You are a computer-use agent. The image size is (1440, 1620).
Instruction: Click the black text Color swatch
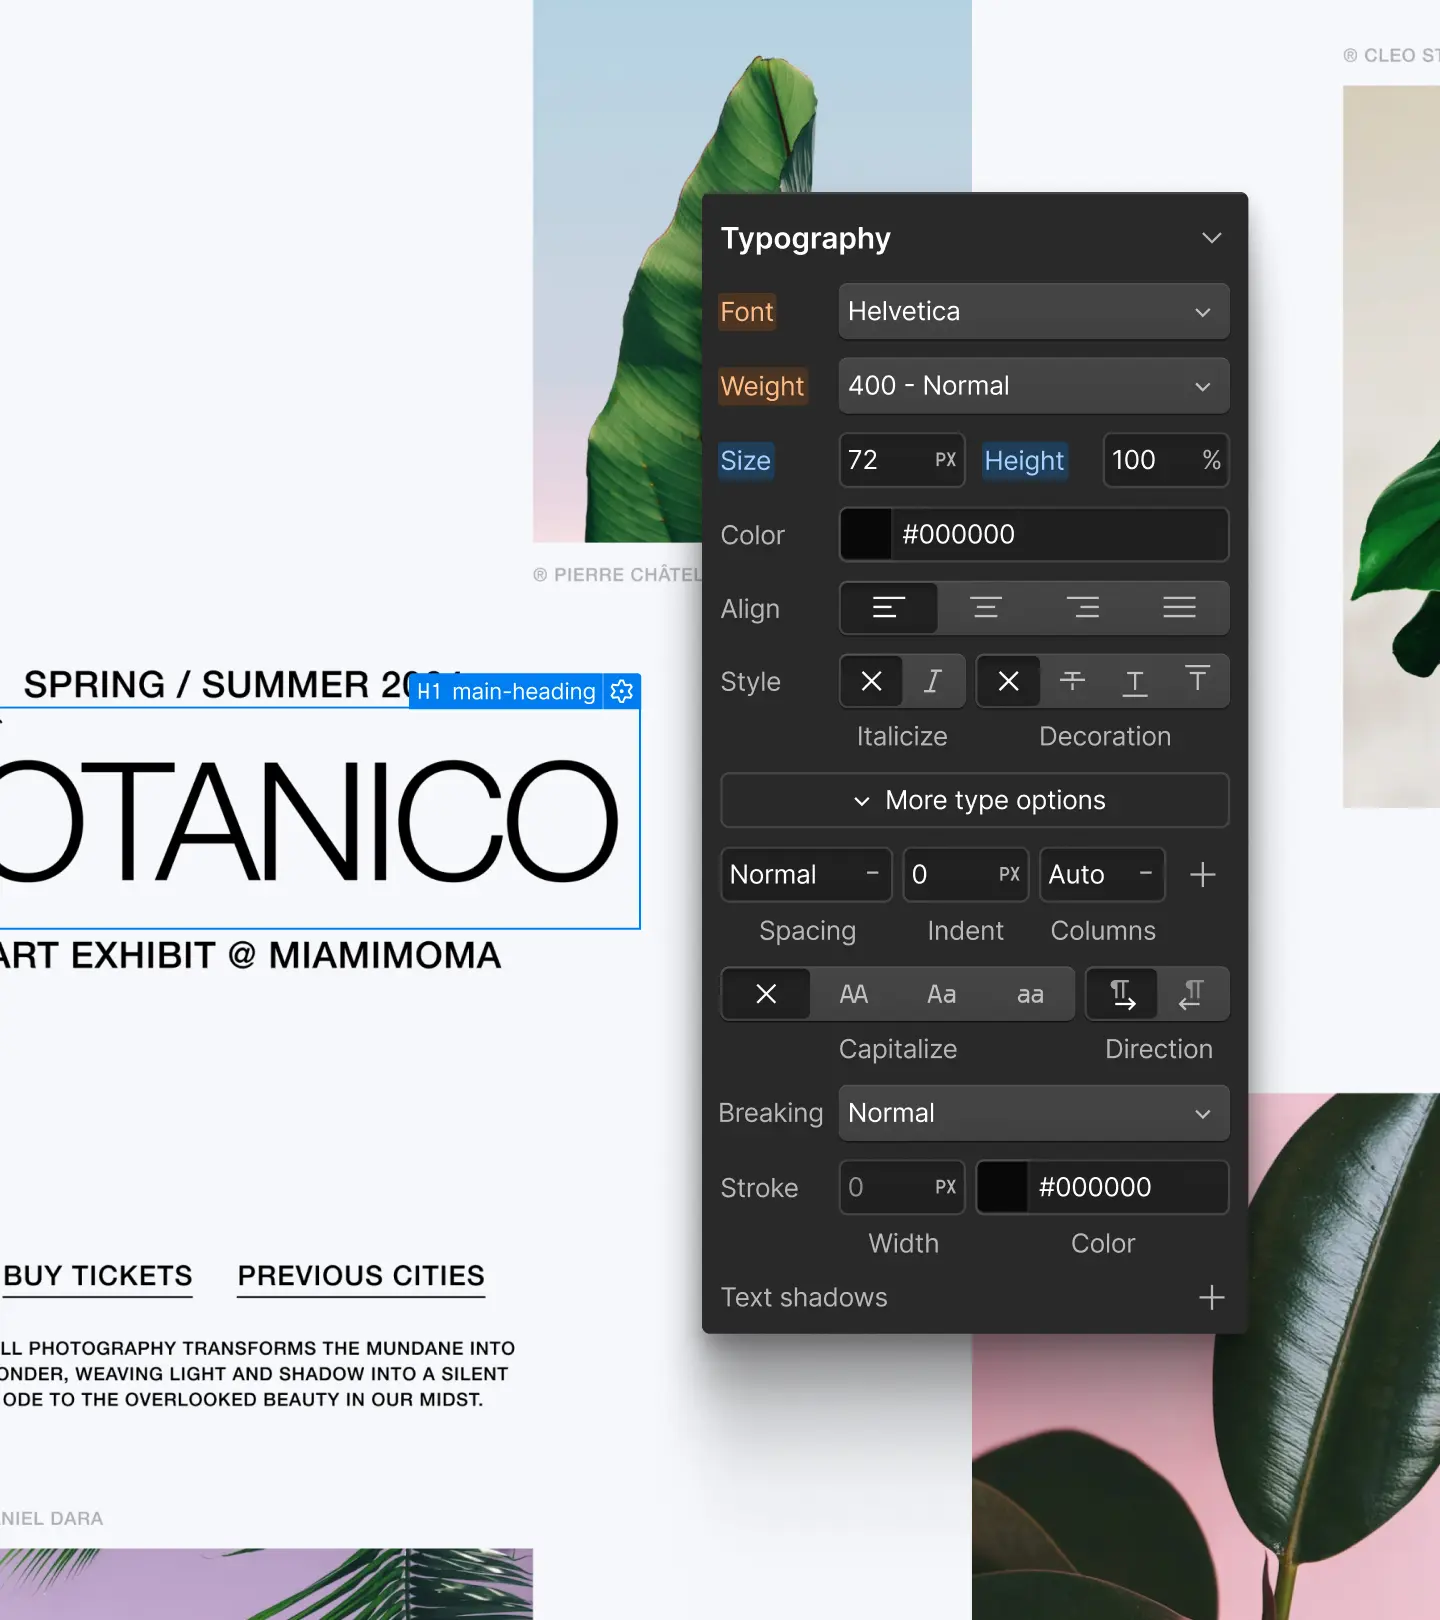pyautogui.click(x=866, y=535)
